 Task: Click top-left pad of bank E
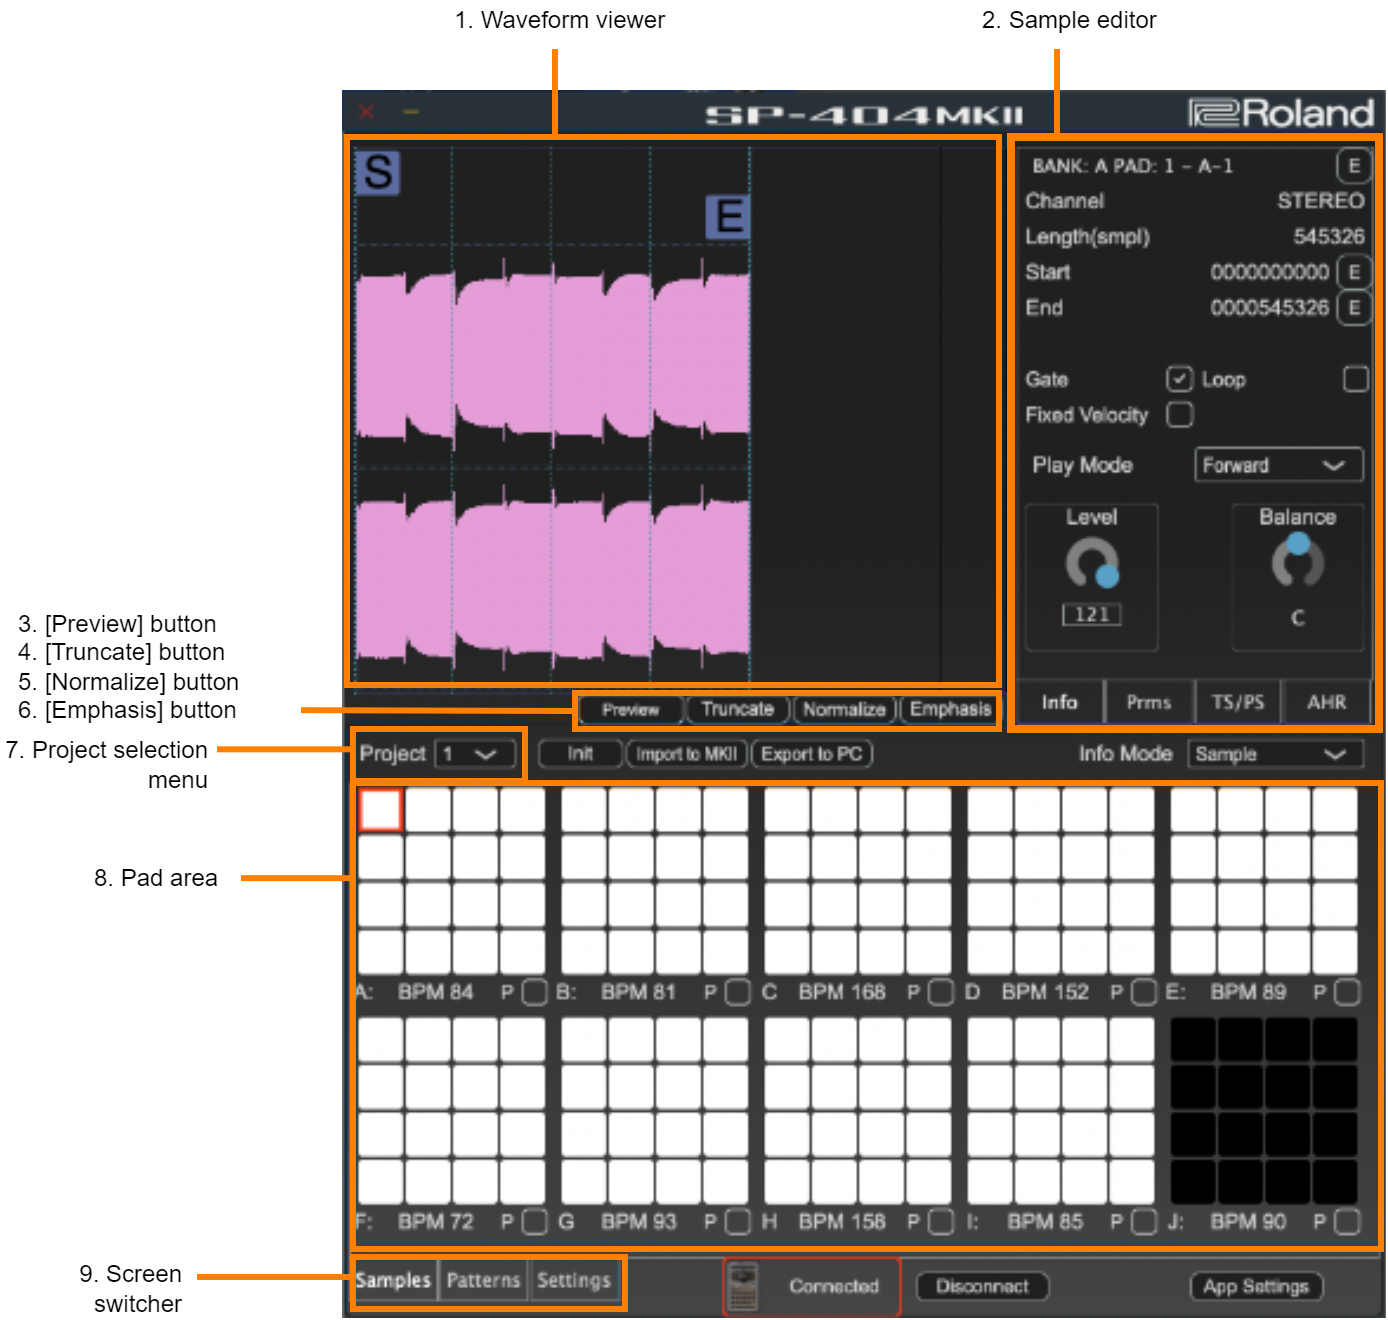click(x=1193, y=810)
